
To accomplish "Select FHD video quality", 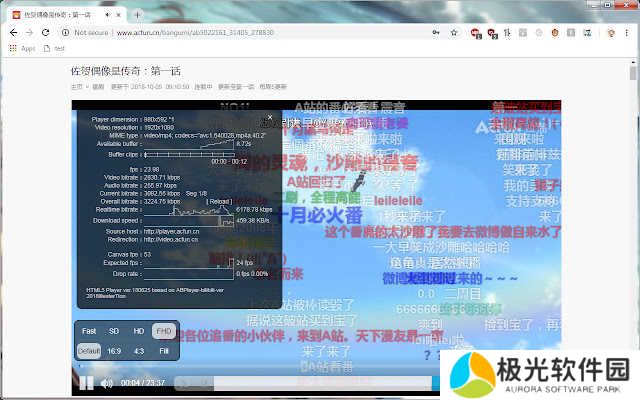I will point(164,331).
